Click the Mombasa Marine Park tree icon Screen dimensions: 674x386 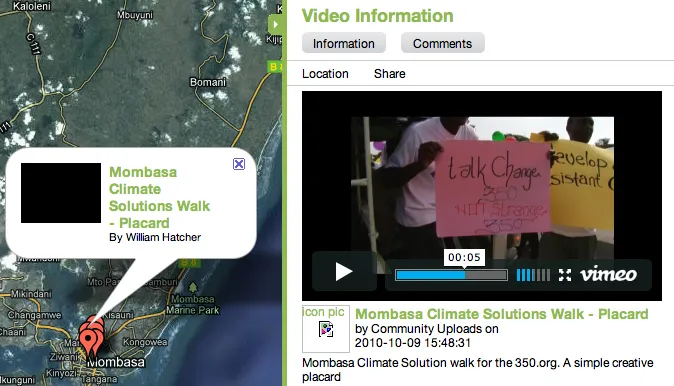coord(193,287)
